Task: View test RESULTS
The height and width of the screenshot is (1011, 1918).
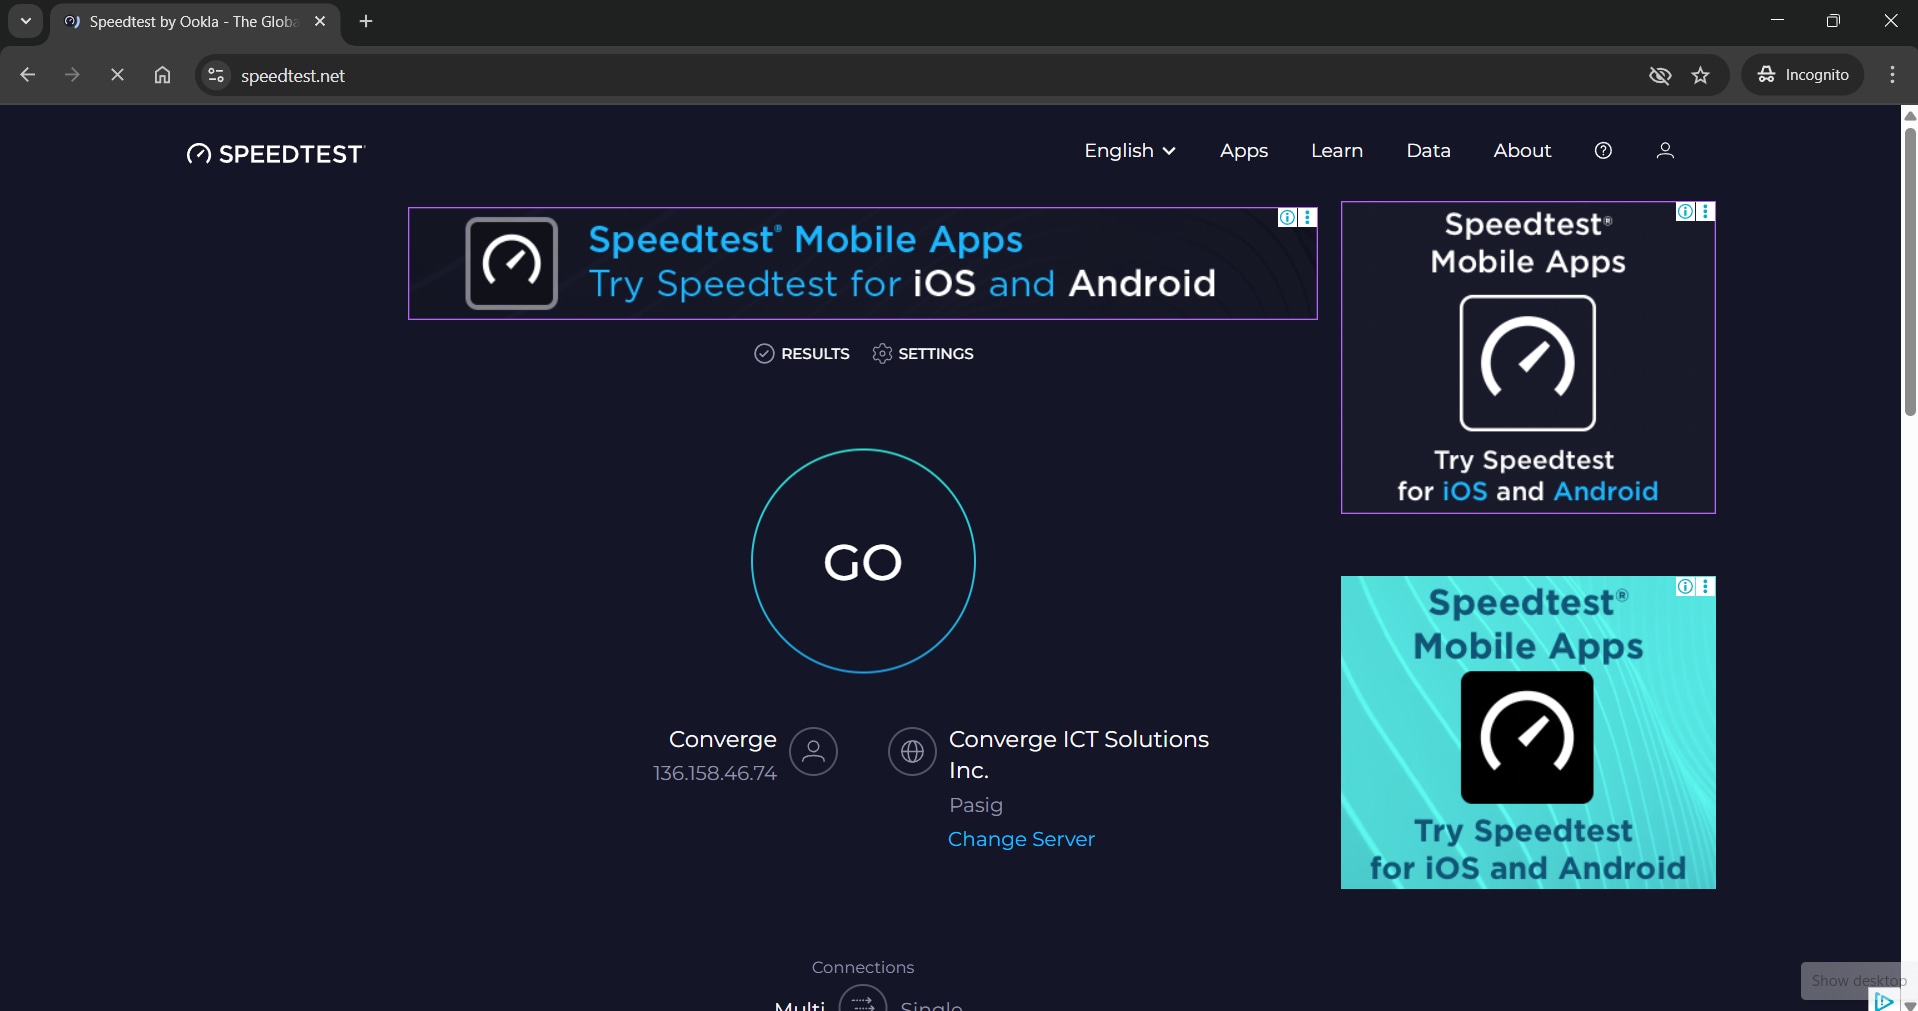Action: (802, 354)
